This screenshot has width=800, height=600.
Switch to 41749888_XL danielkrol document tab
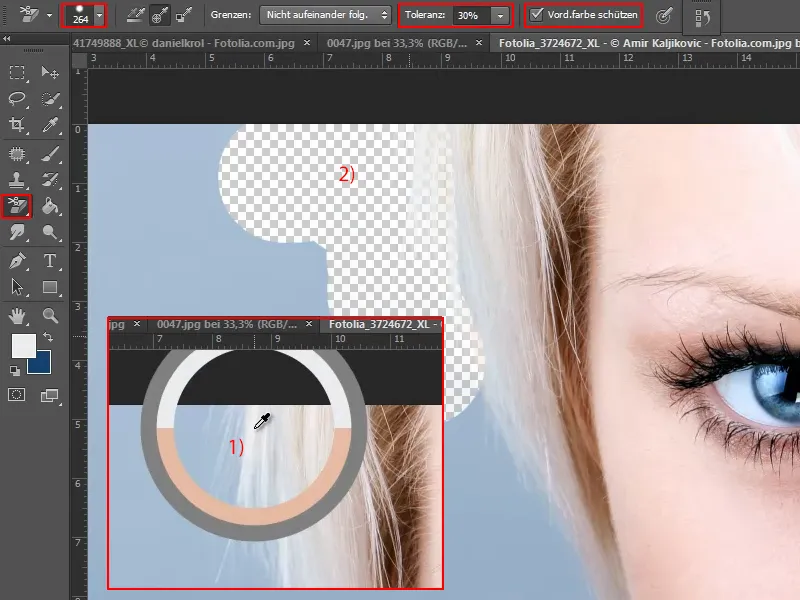coord(184,43)
